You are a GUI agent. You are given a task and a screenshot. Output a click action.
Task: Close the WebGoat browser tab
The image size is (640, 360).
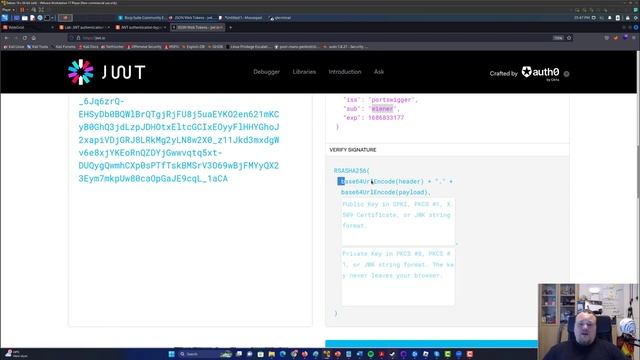[52, 27]
